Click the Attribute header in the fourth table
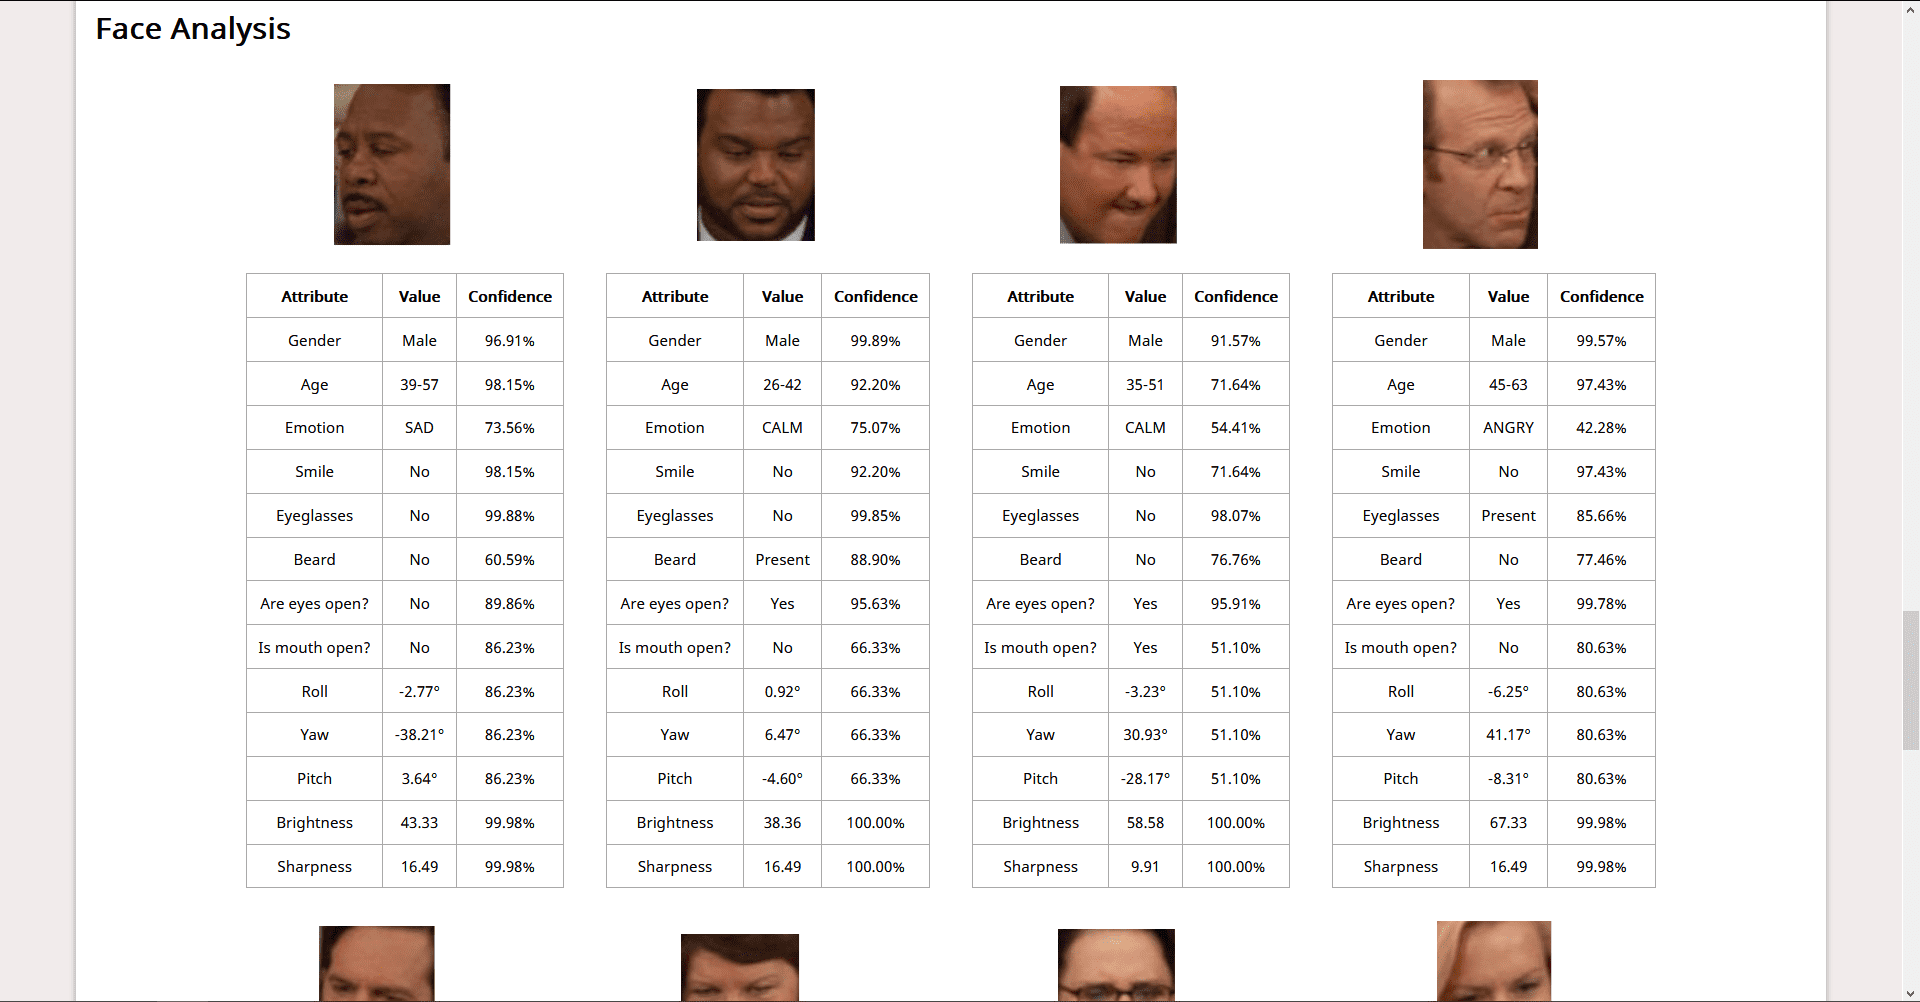The height and width of the screenshot is (1002, 1920). (1401, 297)
